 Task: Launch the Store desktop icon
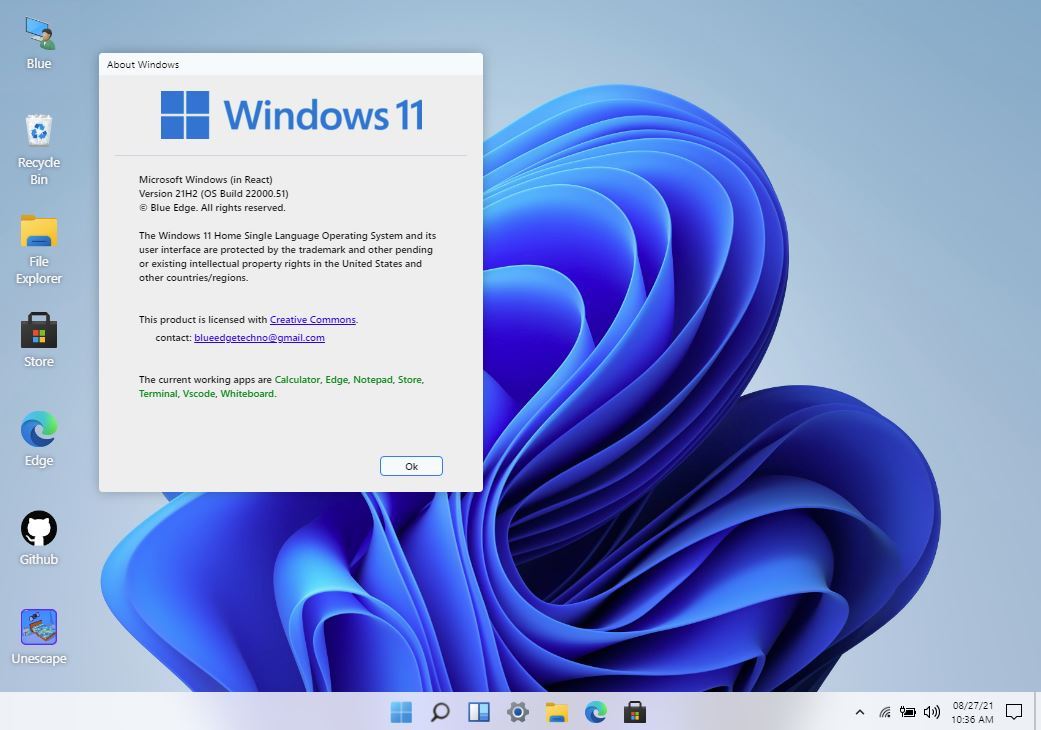tap(39, 340)
